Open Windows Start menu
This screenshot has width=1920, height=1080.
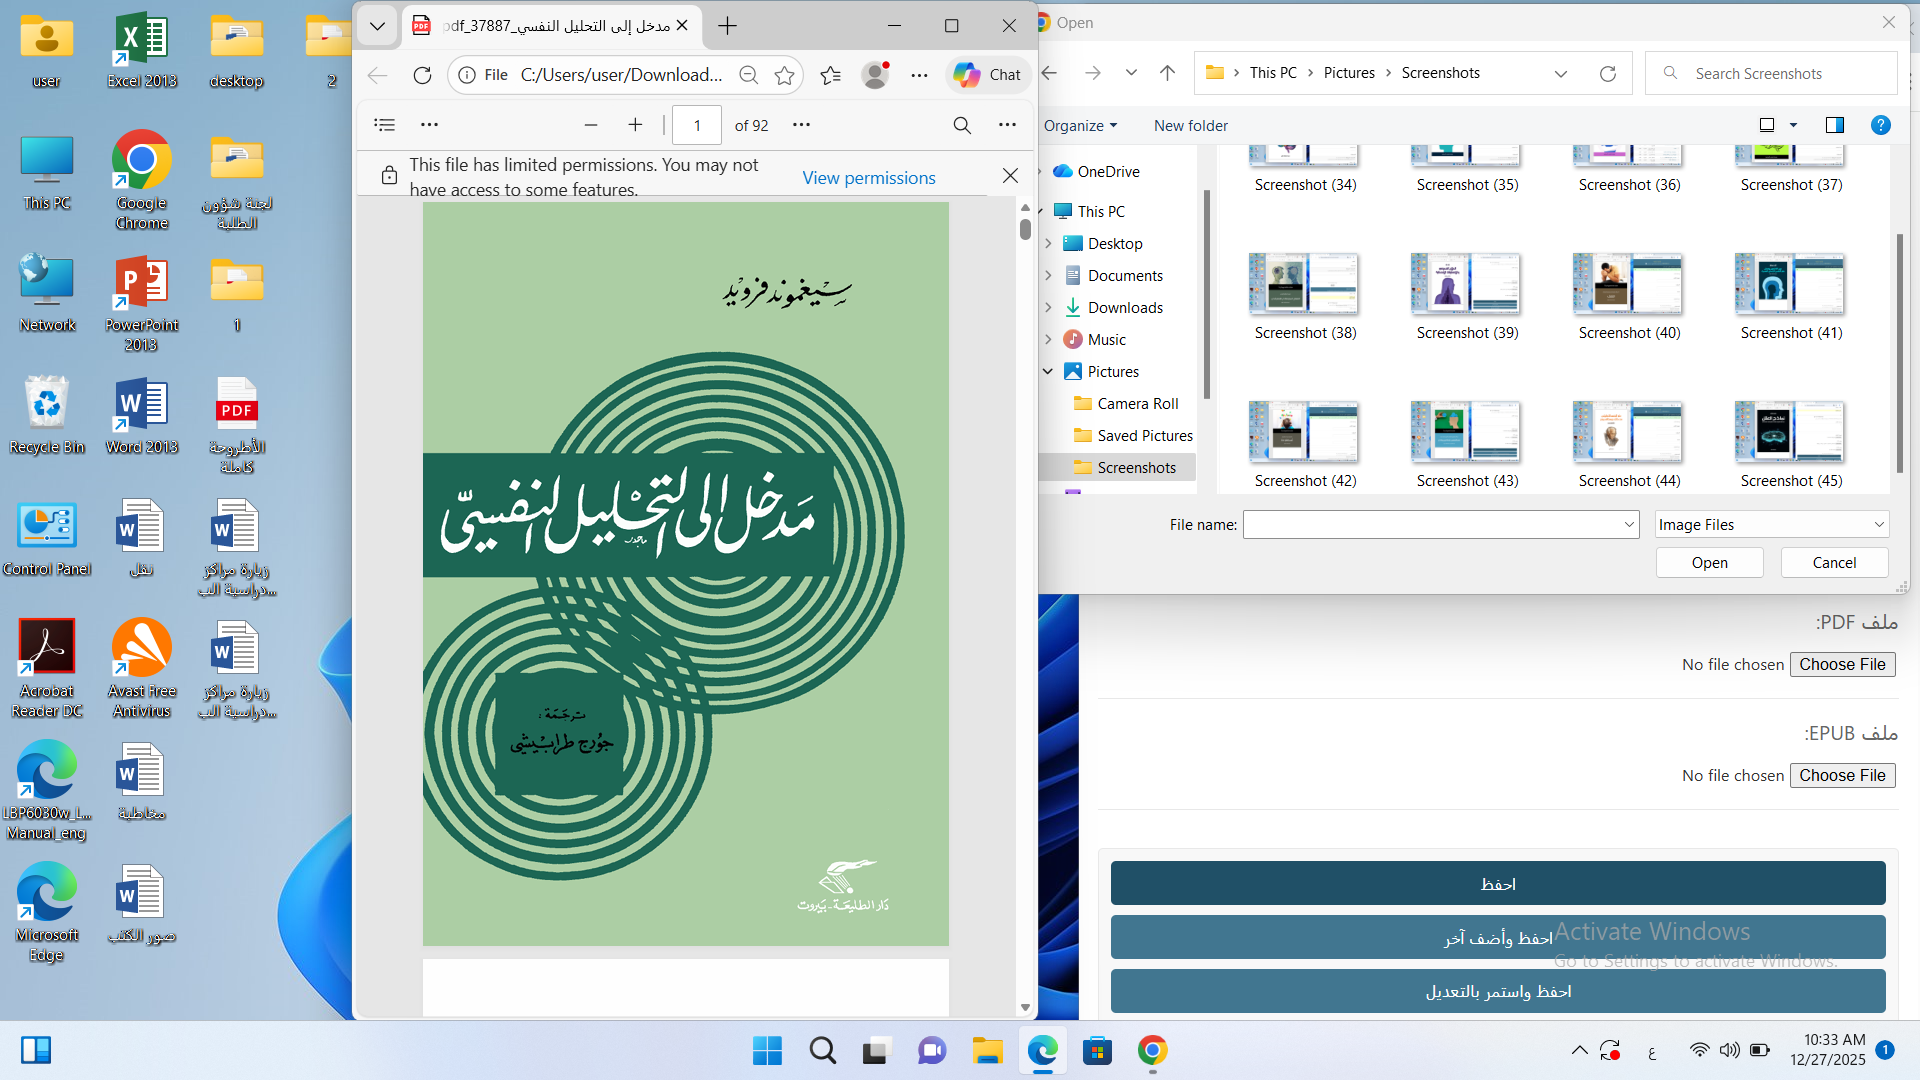coord(767,1051)
